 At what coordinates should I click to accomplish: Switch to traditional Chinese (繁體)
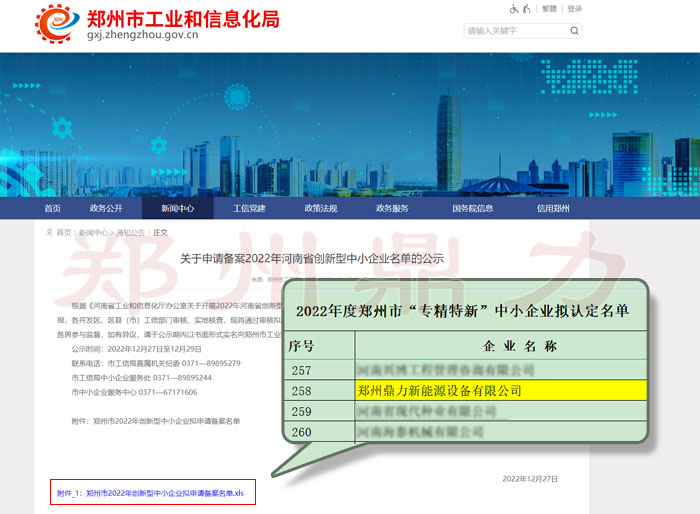pyautogui.click(x=549, y=9)
